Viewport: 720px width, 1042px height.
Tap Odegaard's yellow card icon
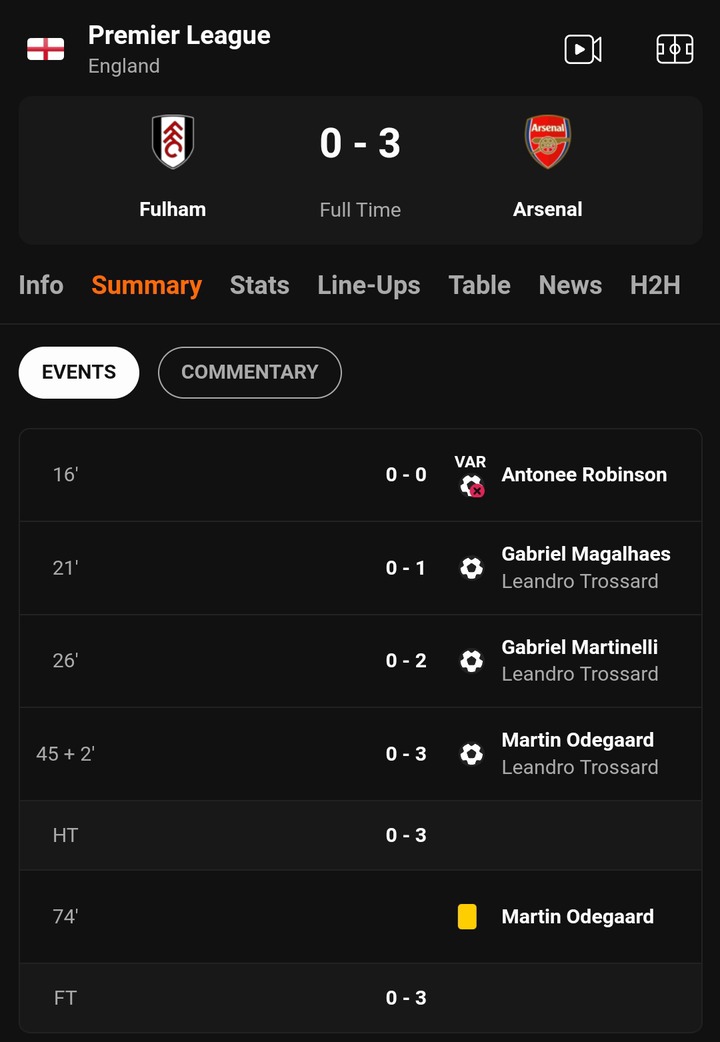tap(467, 916)
